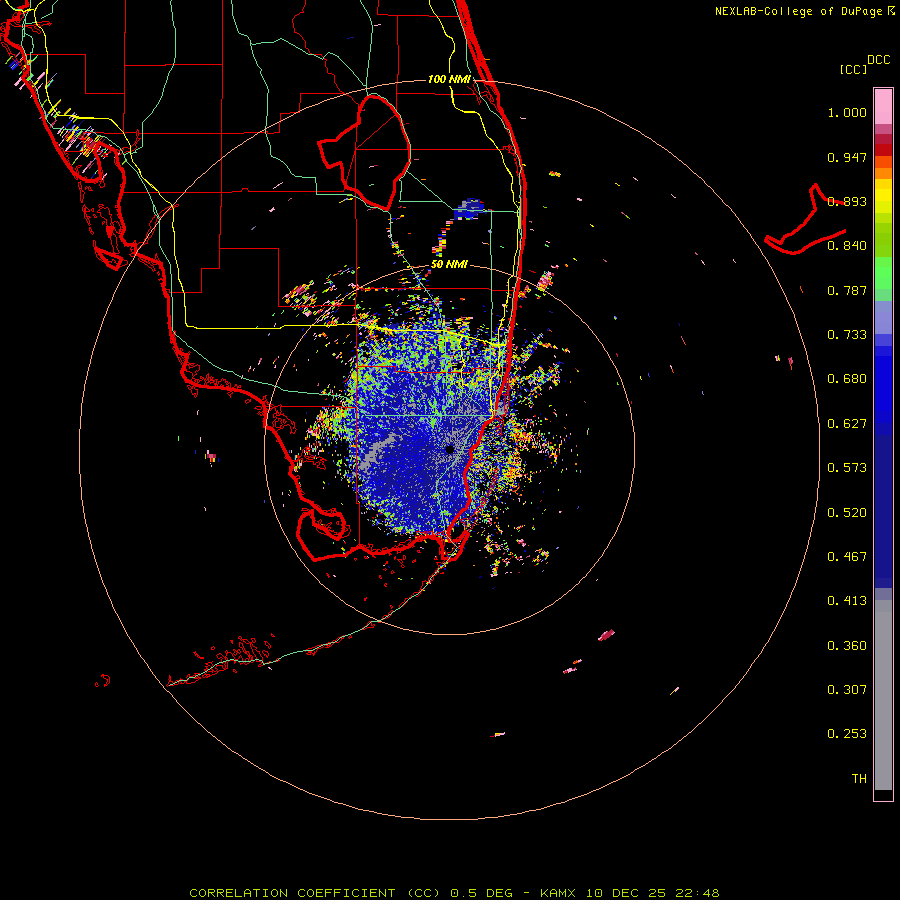Click the 0.680 scale label
The image size is (900, 900).
847,379
